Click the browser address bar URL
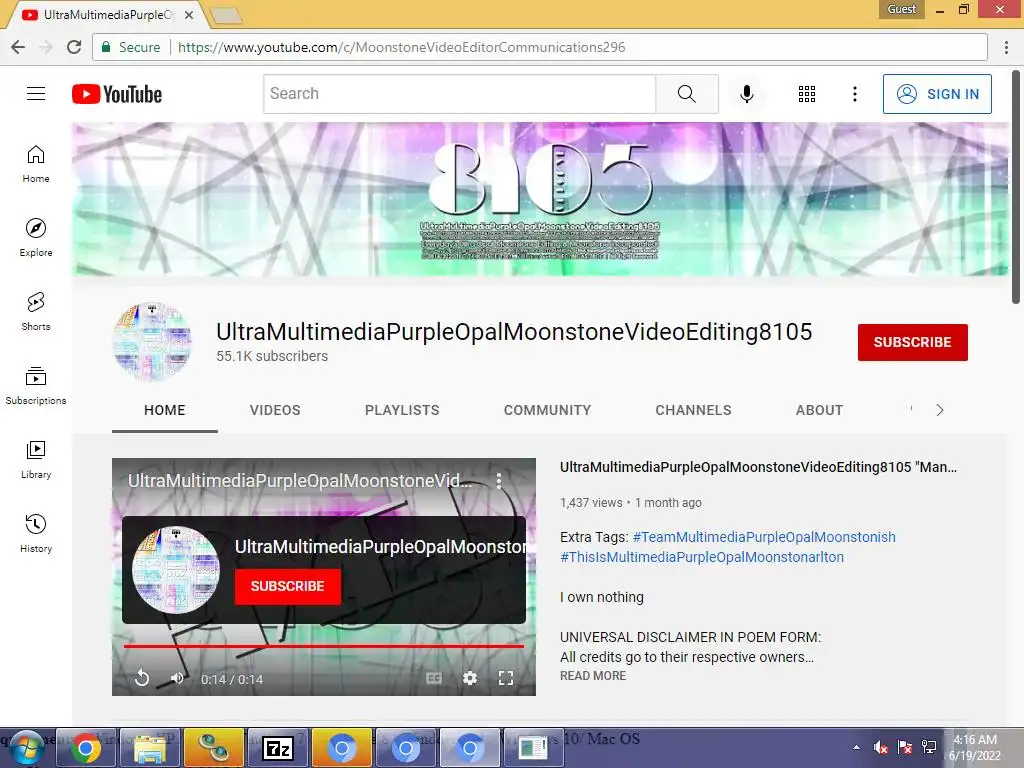Image resolution: width=1024 pixels, height=768 pixels. click(402, 47)
